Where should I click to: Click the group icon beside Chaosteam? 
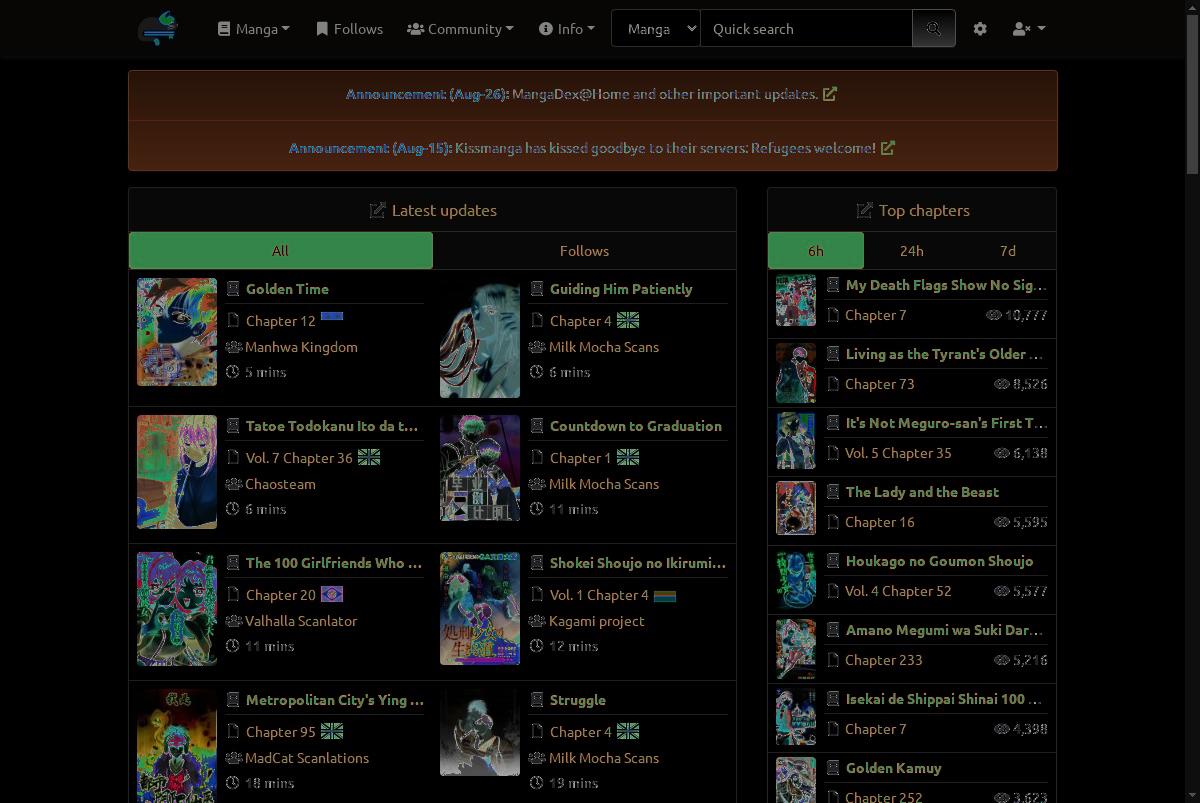click(x=234, y=484)
